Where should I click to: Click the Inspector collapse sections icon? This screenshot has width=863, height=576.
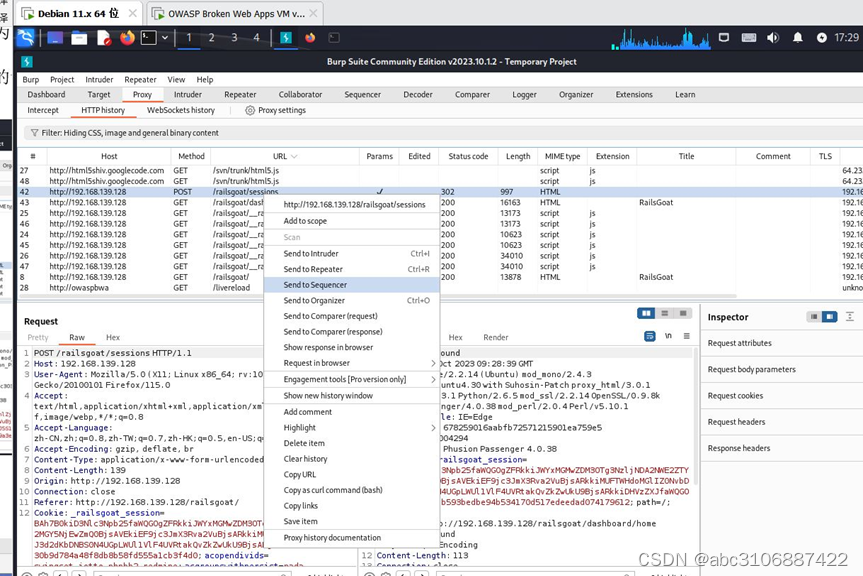tap(850, 316)
